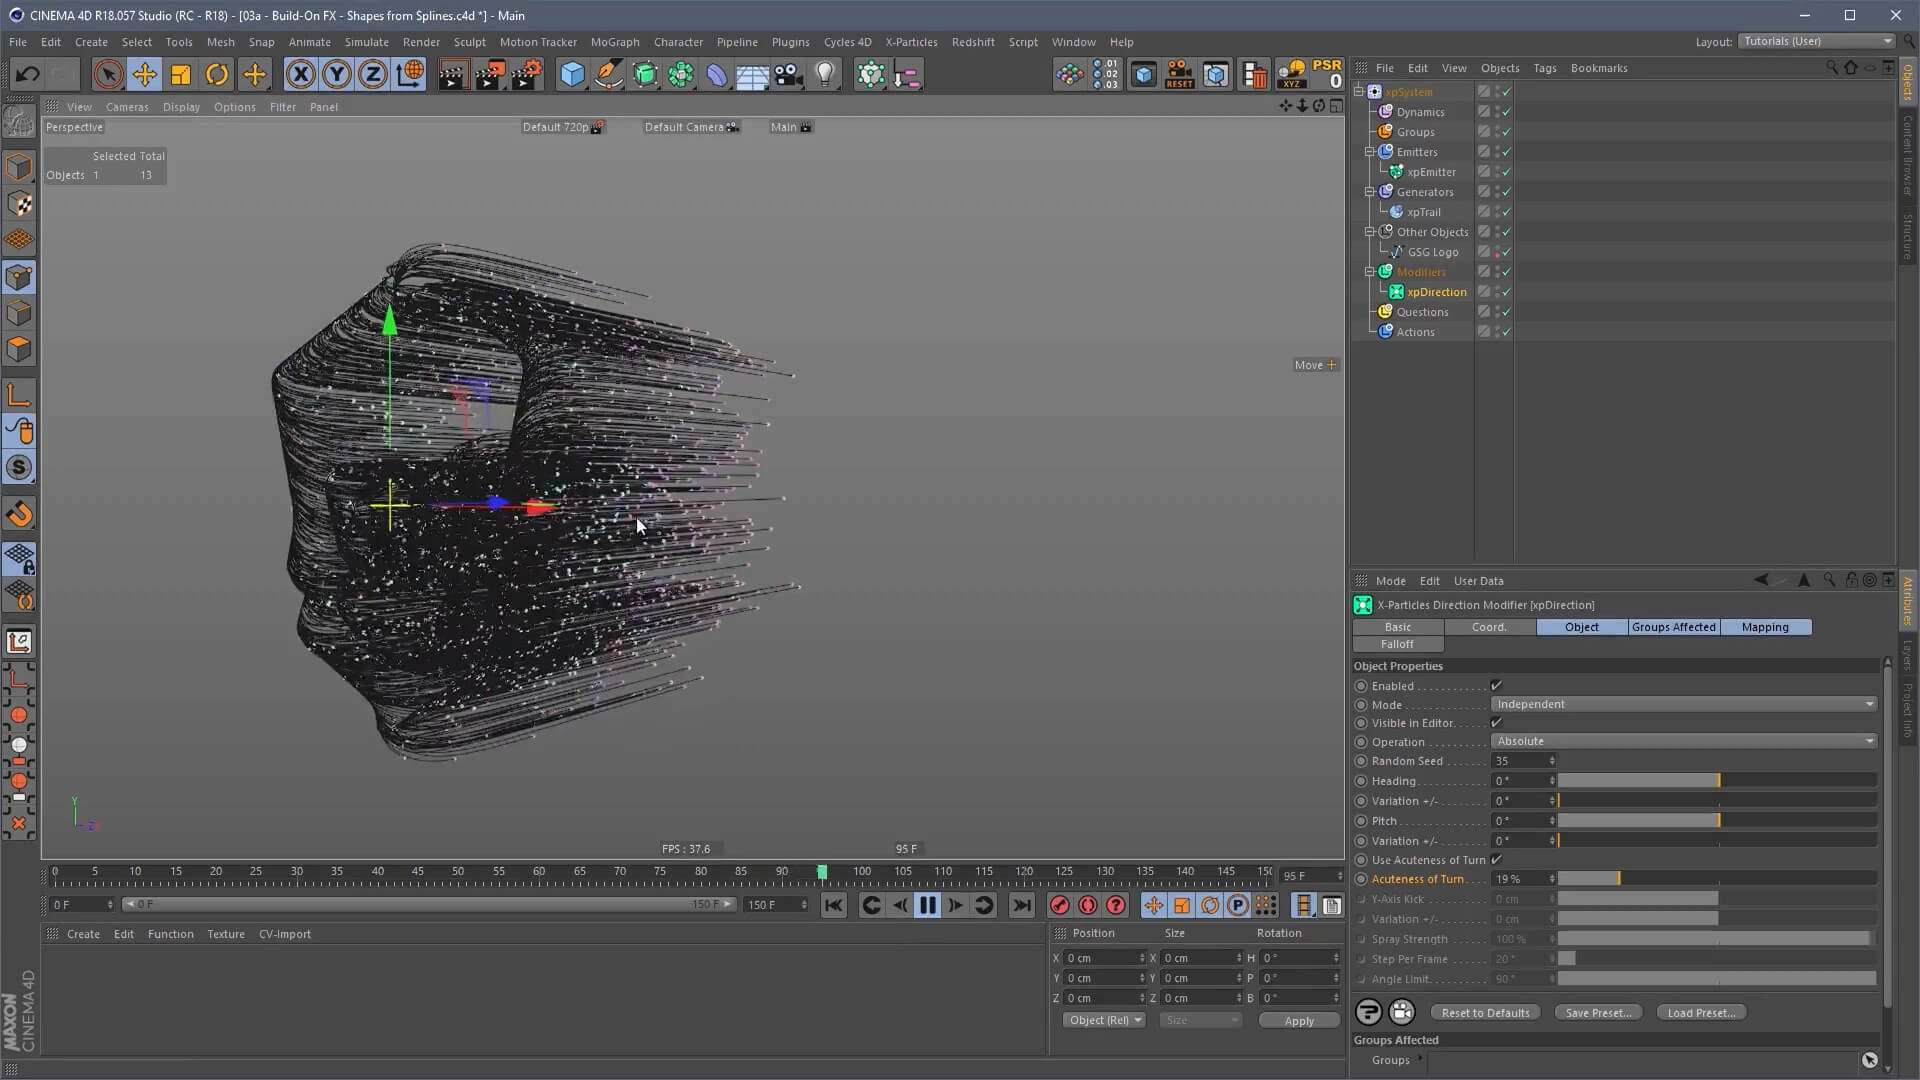The width and height of the screenshot is (1920, 1080).
Task: Open the MoGraph menu
Action: (x=614, y=42)
